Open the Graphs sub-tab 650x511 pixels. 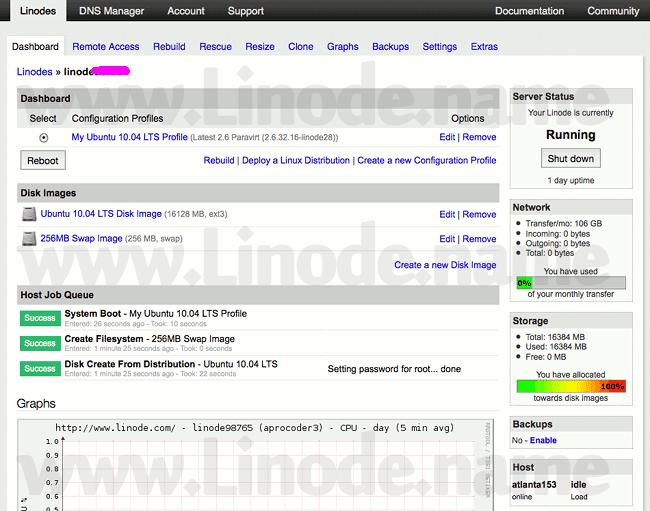click(x=342, y=46)
